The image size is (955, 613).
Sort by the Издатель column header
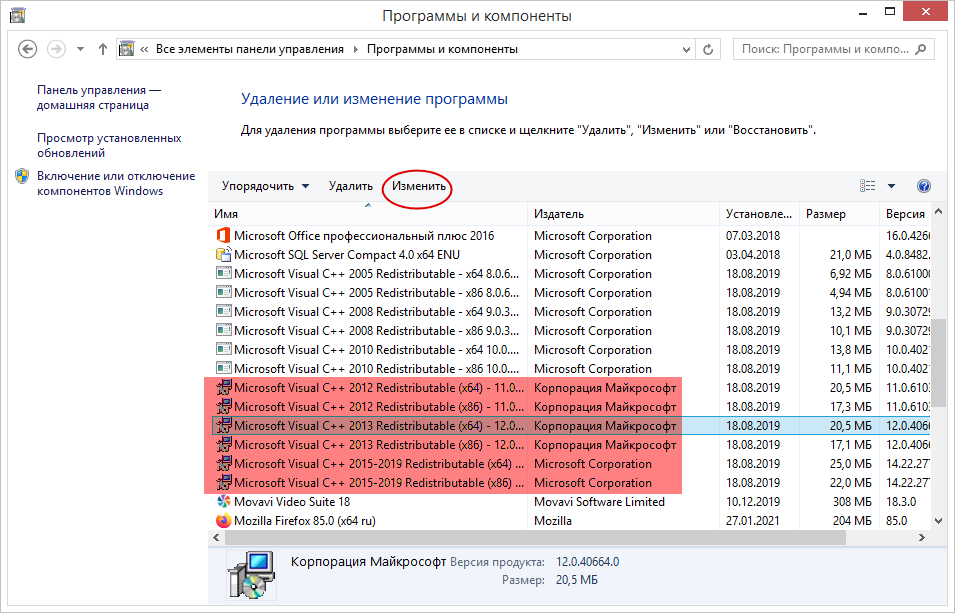click(x=624, y=214)
